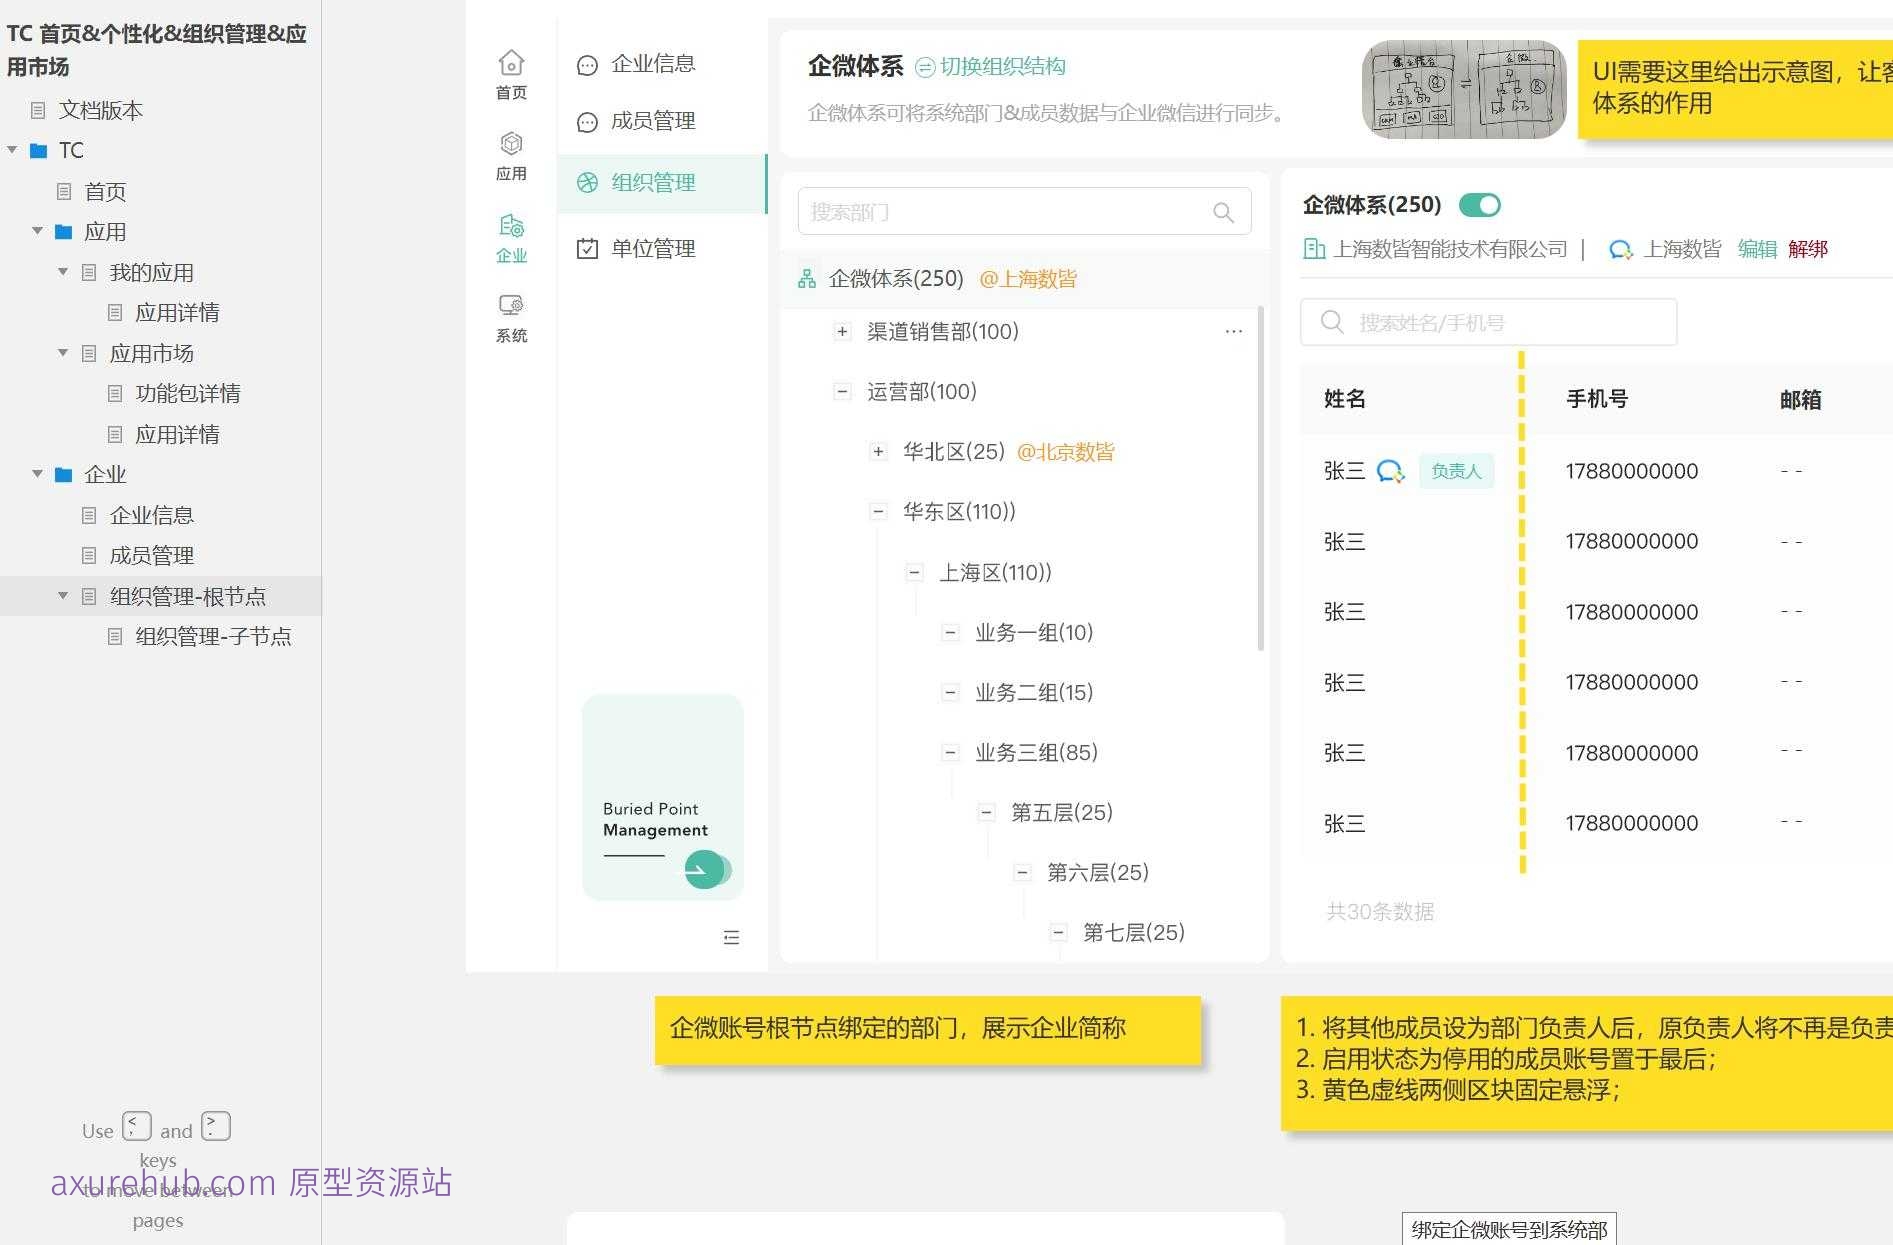The height and width of the screenshot is (1245, 1893).
Task: Click the three-dot menu beside 渠道销售部
Action: [x=1234, y=332]
